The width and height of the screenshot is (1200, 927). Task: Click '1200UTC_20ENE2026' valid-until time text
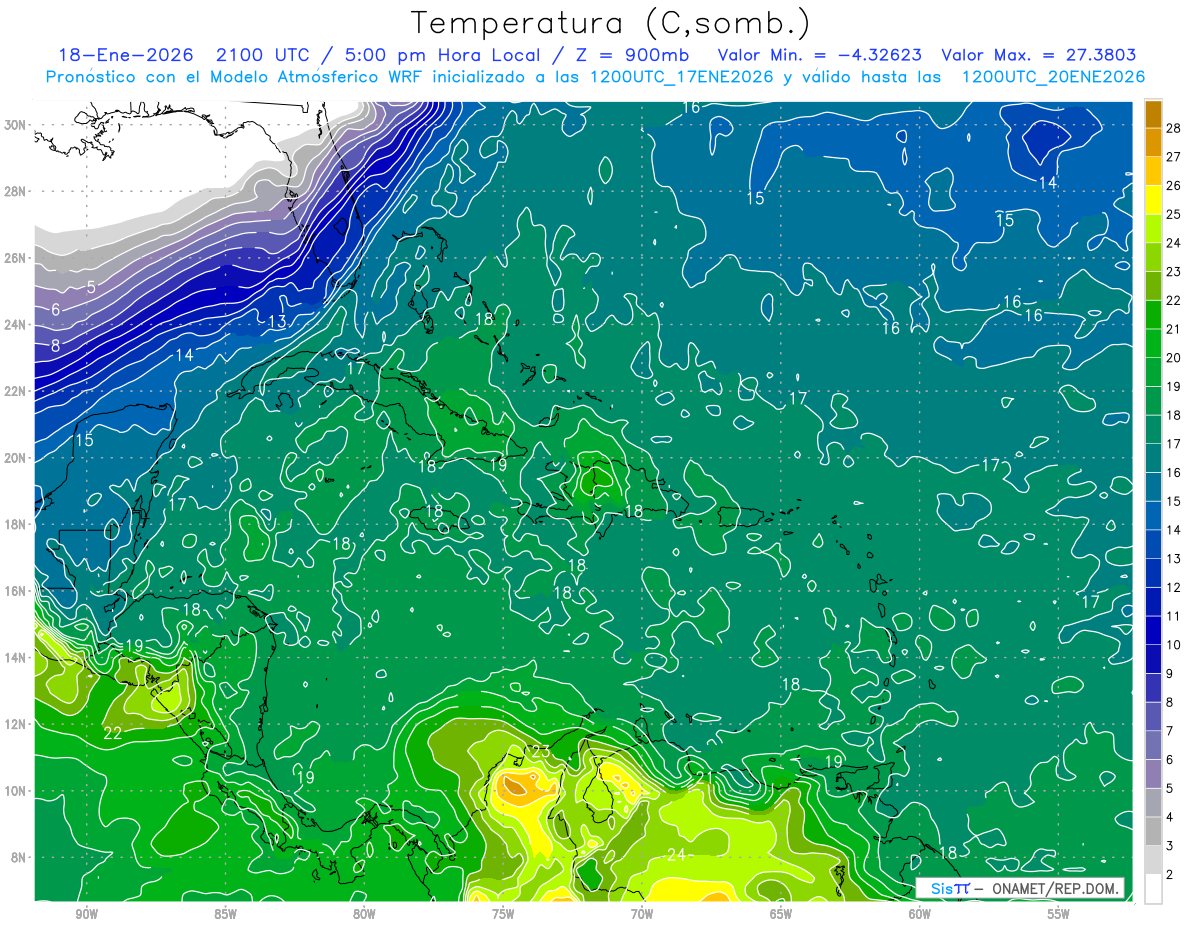(1052, 77)
